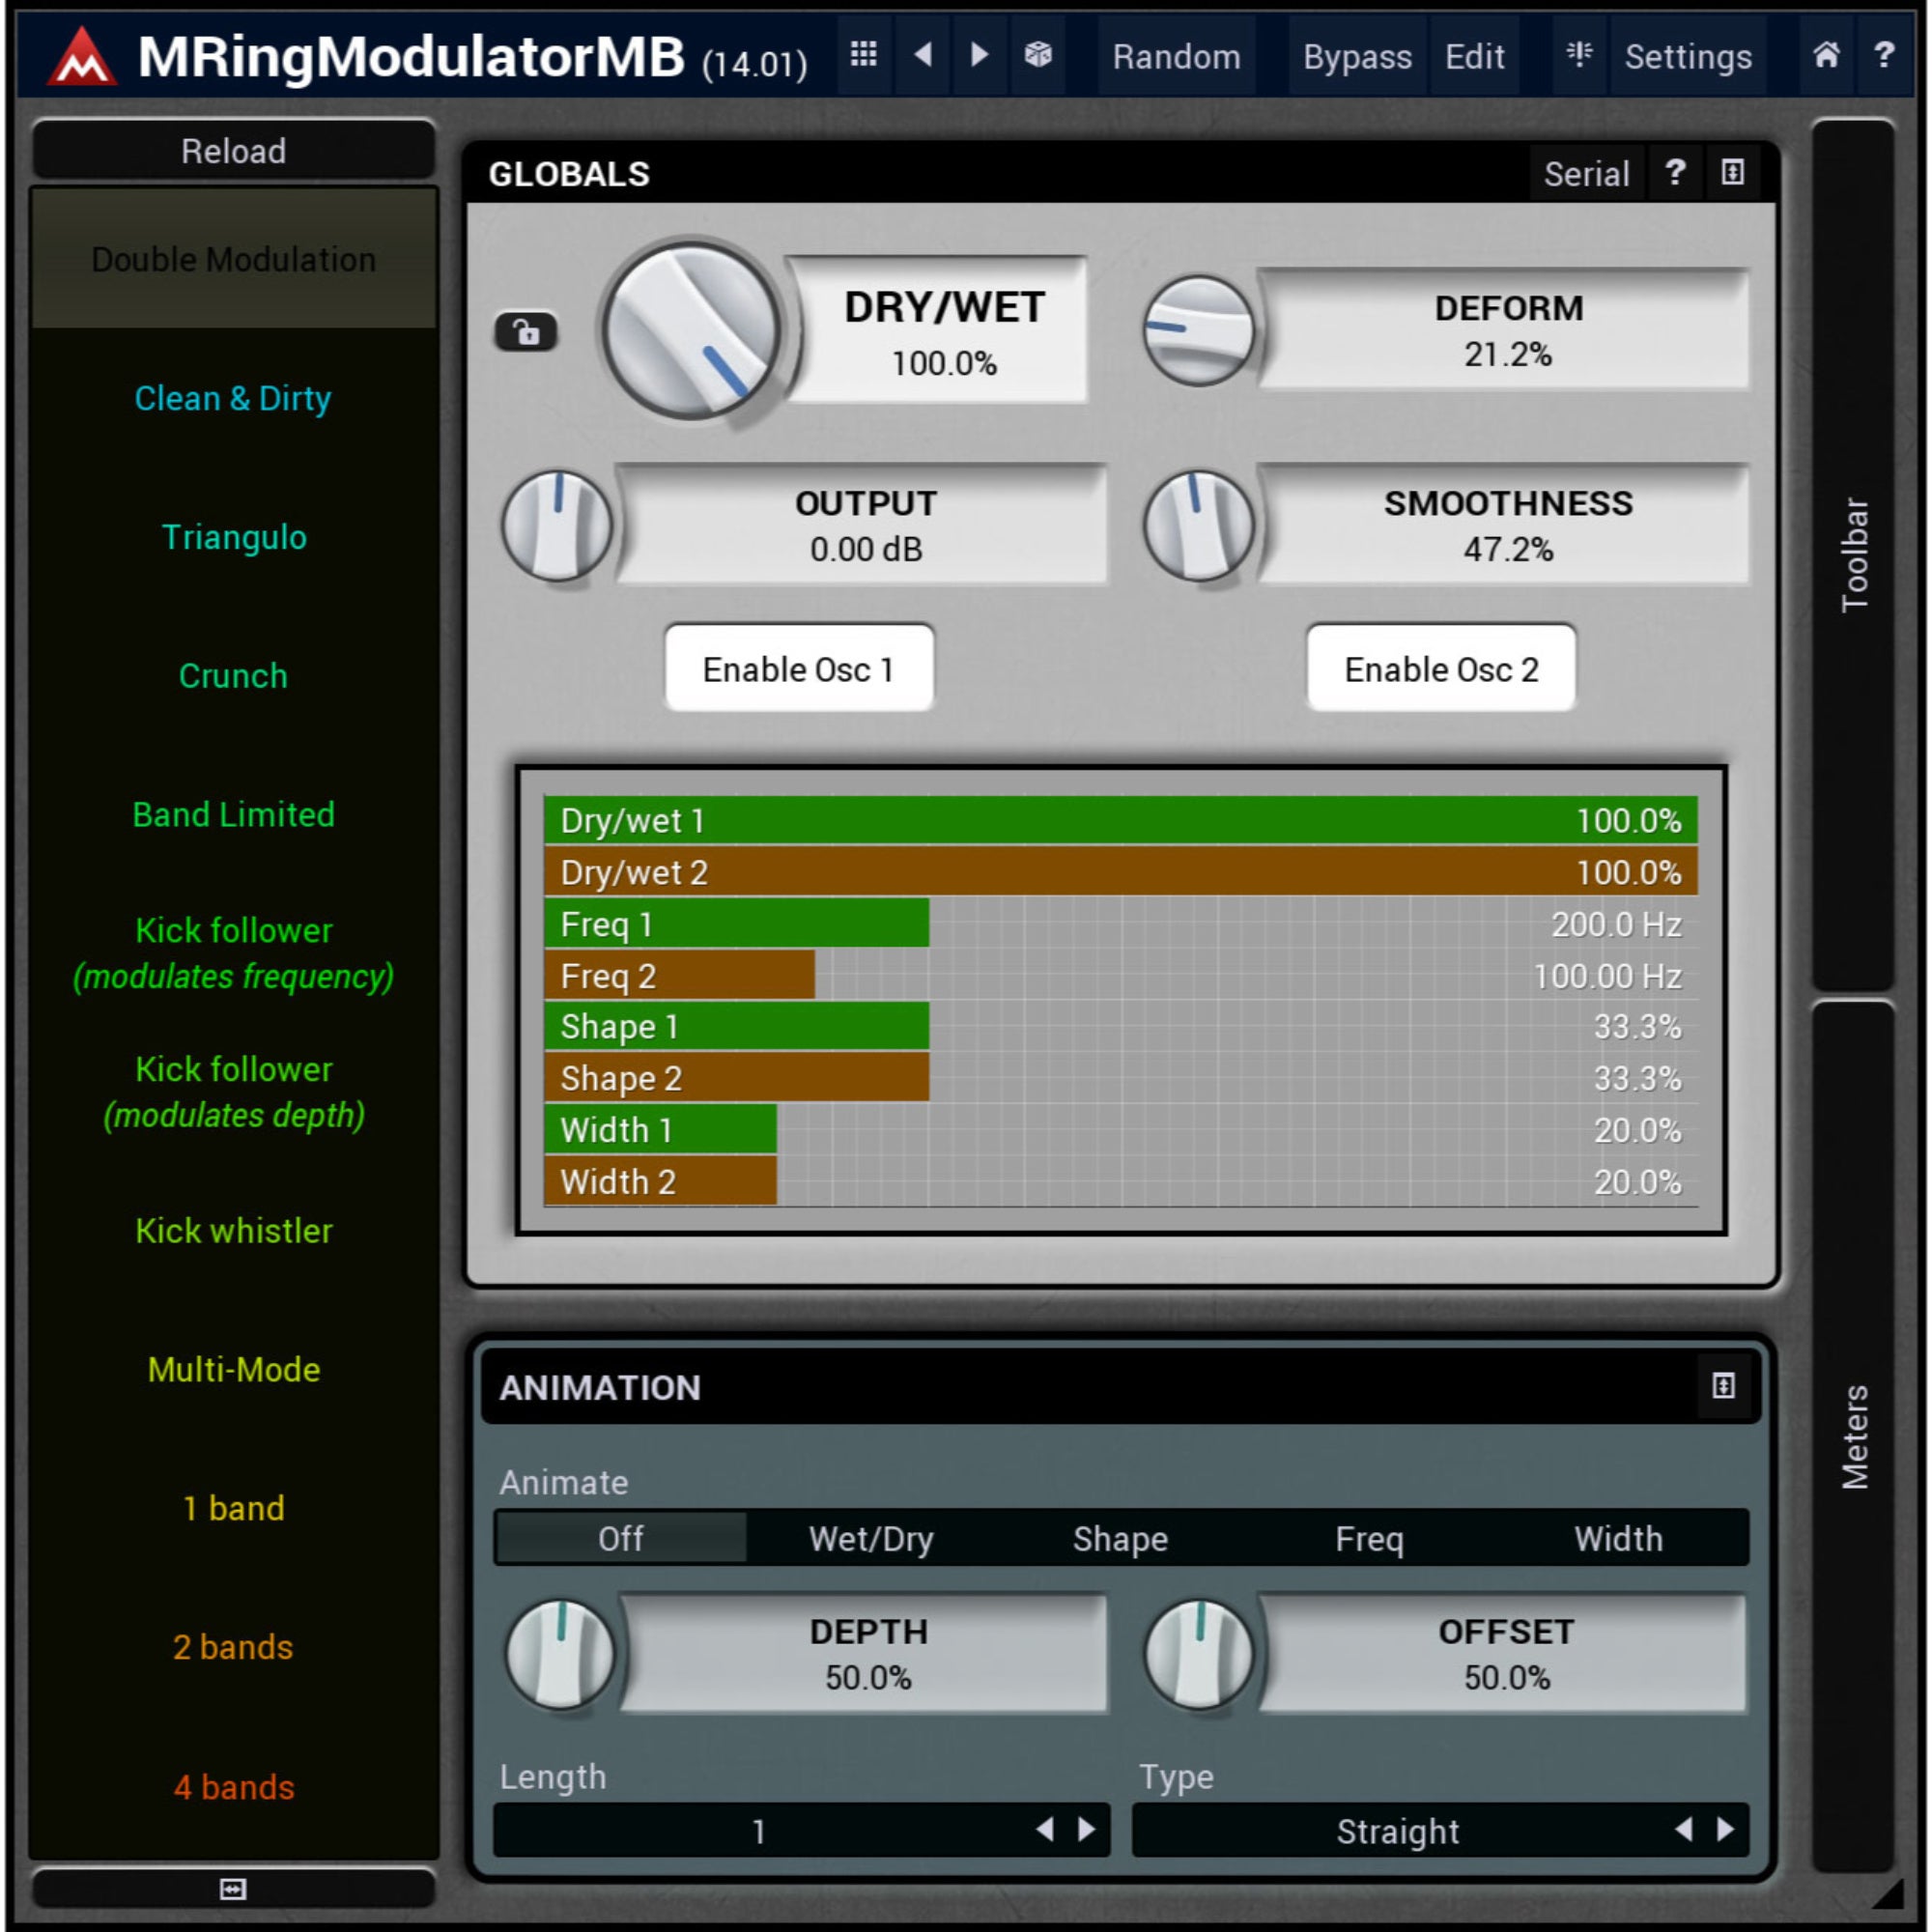Click the Dry/wet 1 bar

[1121, 820]
